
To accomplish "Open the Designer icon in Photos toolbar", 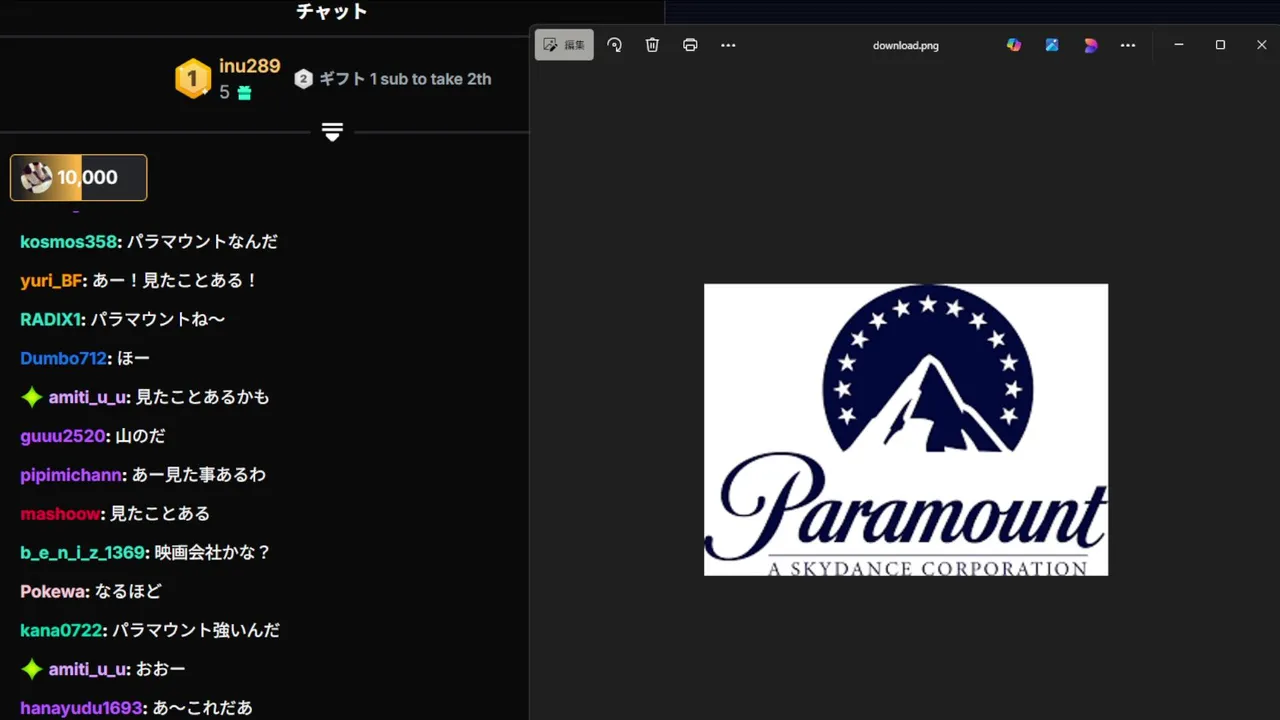I will 1052,45.
